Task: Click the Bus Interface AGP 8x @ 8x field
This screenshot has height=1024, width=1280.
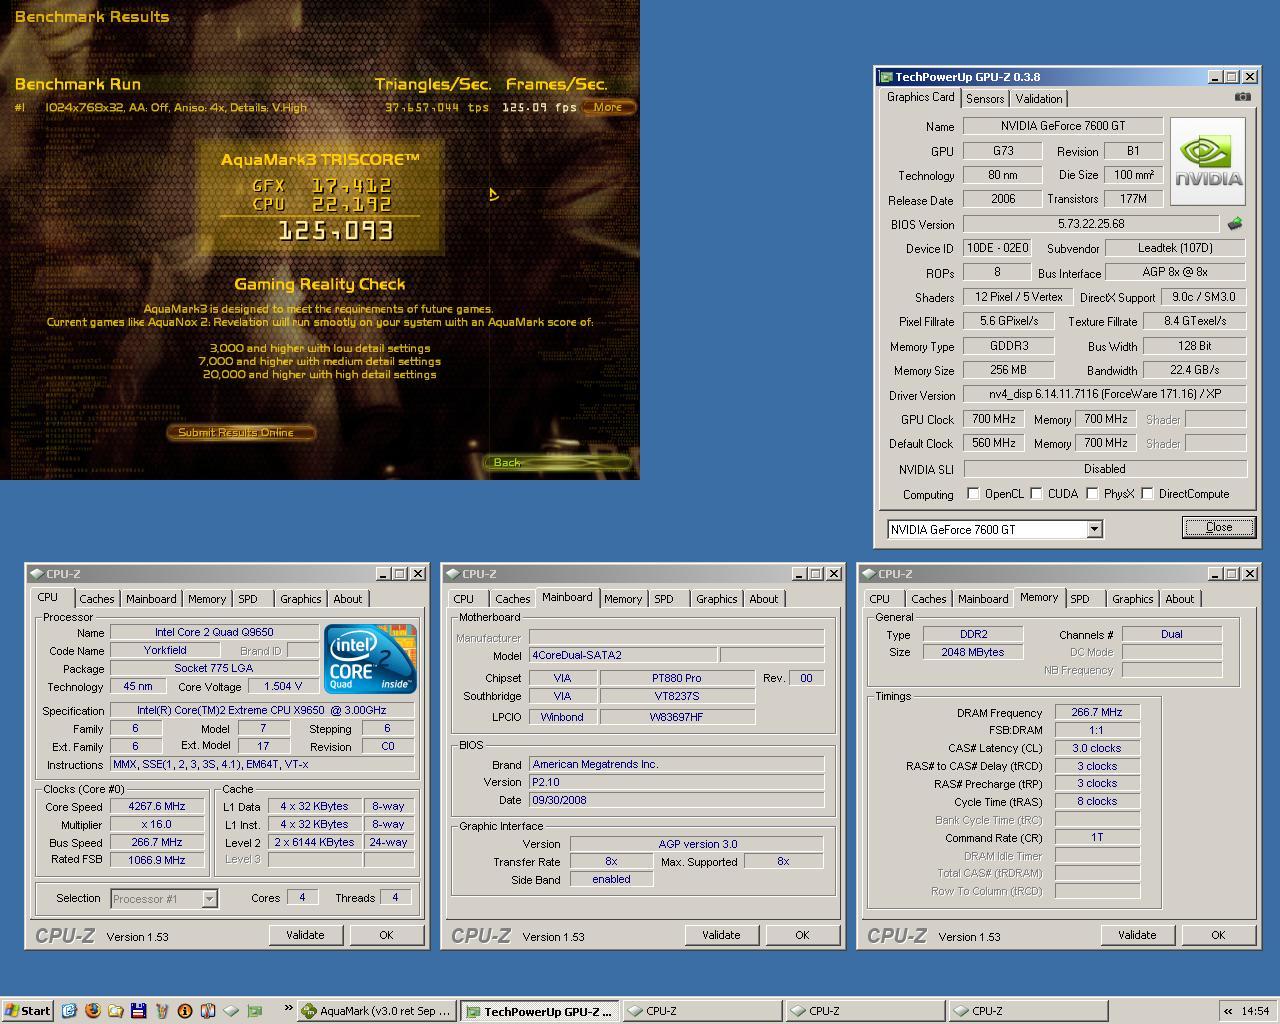Action: tap(1175, 272)
